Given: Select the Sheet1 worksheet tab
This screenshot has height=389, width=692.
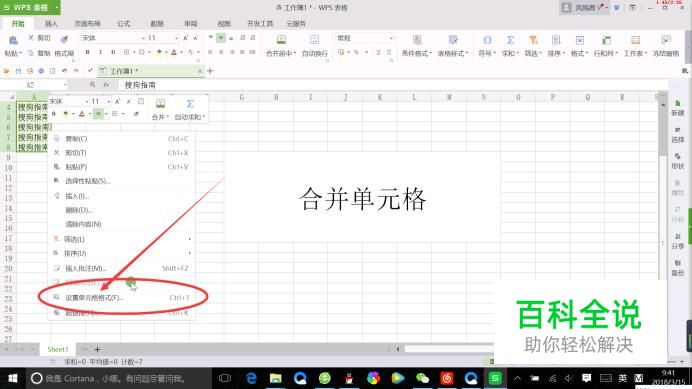Looking at the screenshot, I should tap(58, 349).
